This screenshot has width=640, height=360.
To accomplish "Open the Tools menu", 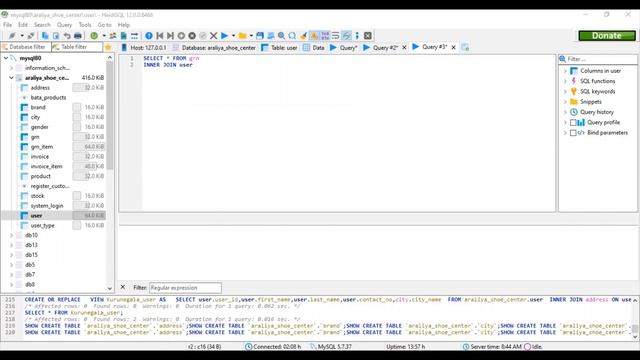I will (85, 25).
